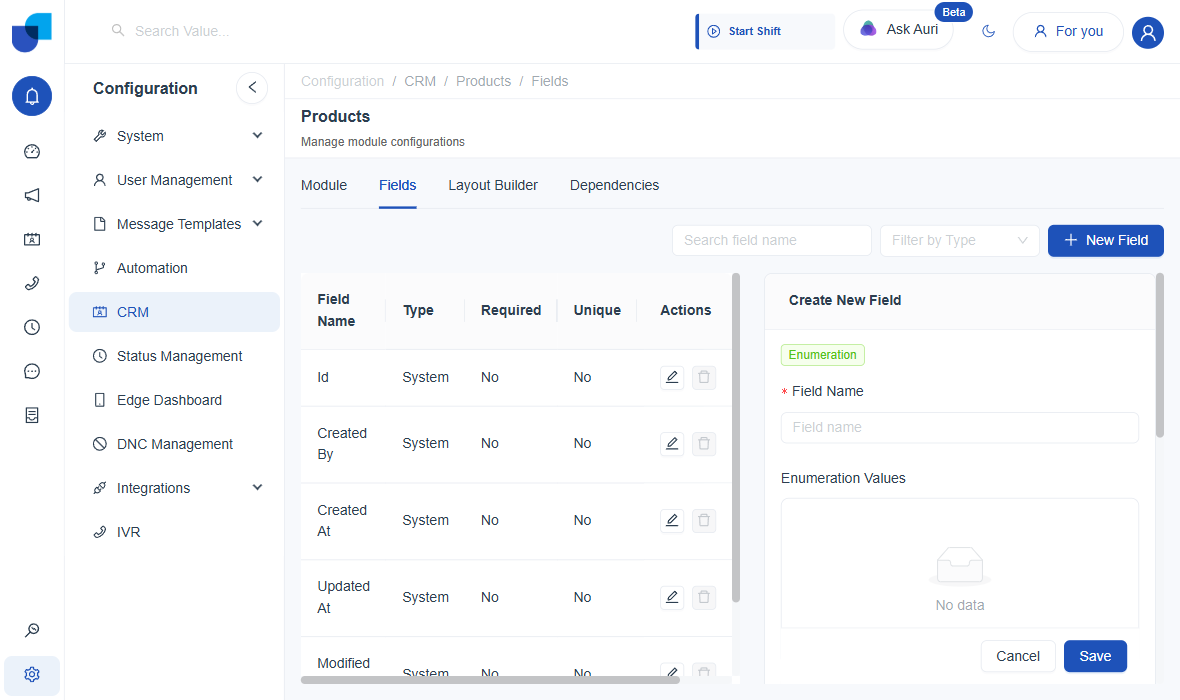The width and height of the screenshot is (1180, 700).
Task: Edit the Updated At field row
Action: (672, 598)
